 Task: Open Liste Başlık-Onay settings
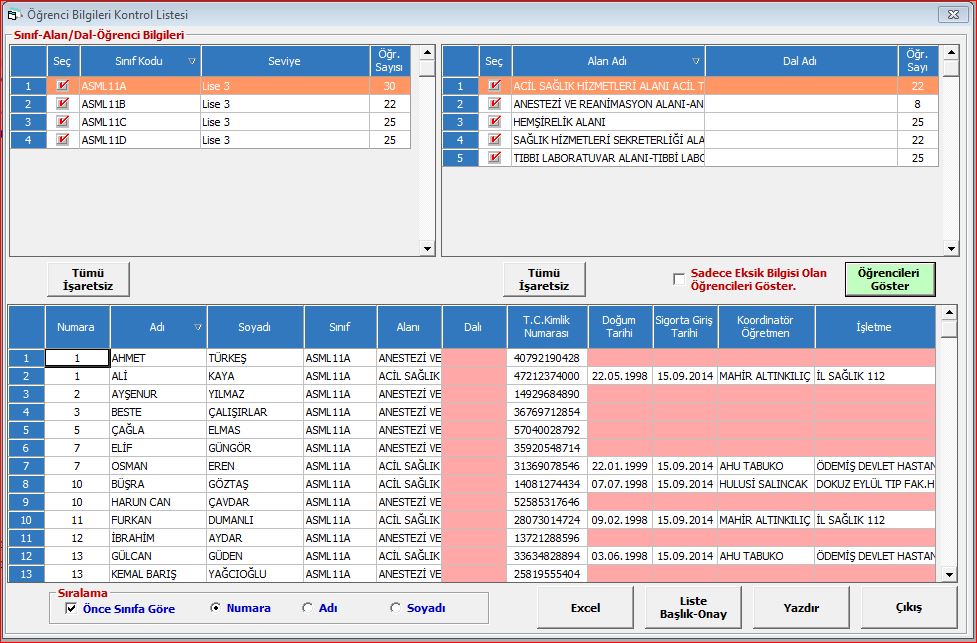693,607
